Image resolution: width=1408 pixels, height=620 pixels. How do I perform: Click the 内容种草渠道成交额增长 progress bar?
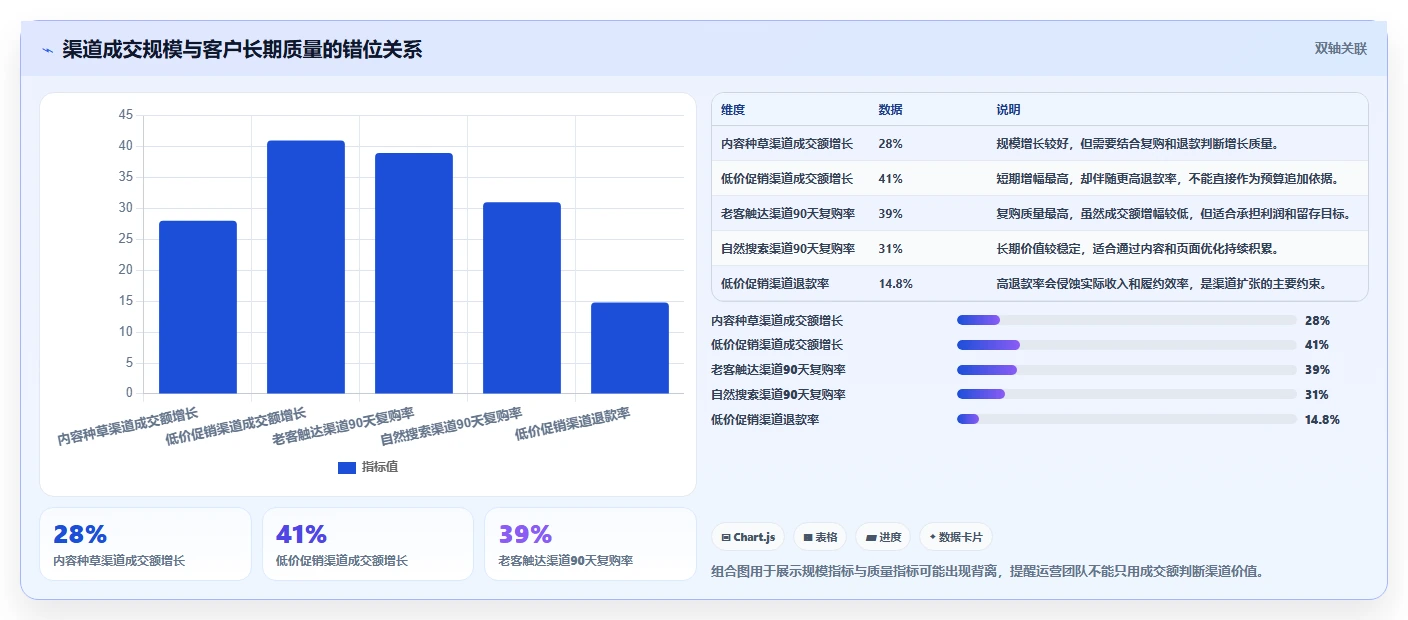pos(1127,320)
